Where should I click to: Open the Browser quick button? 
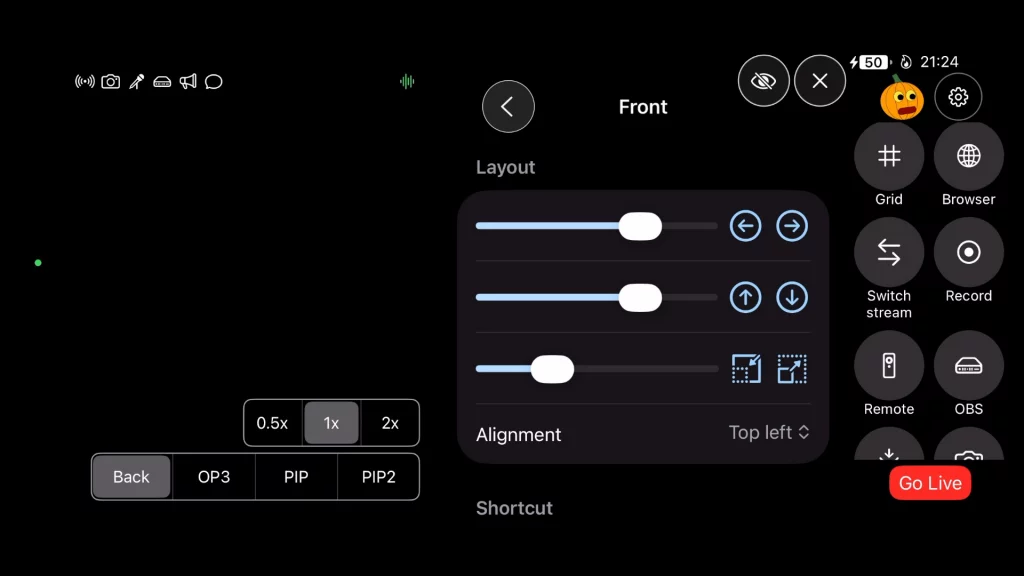[968, 156]
